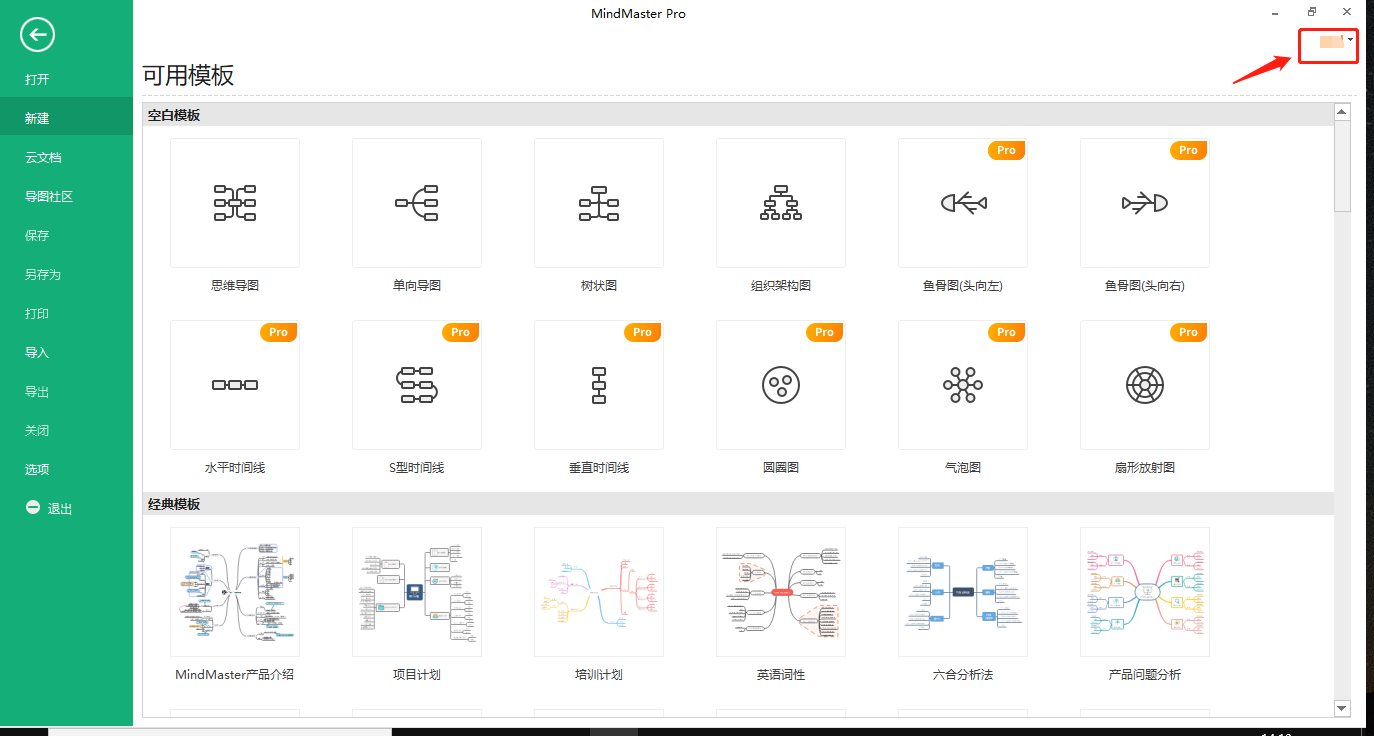Click the Pro badge on 水平时间线
The width and height of the screenshot is (1374, 736).
[278, 332]
